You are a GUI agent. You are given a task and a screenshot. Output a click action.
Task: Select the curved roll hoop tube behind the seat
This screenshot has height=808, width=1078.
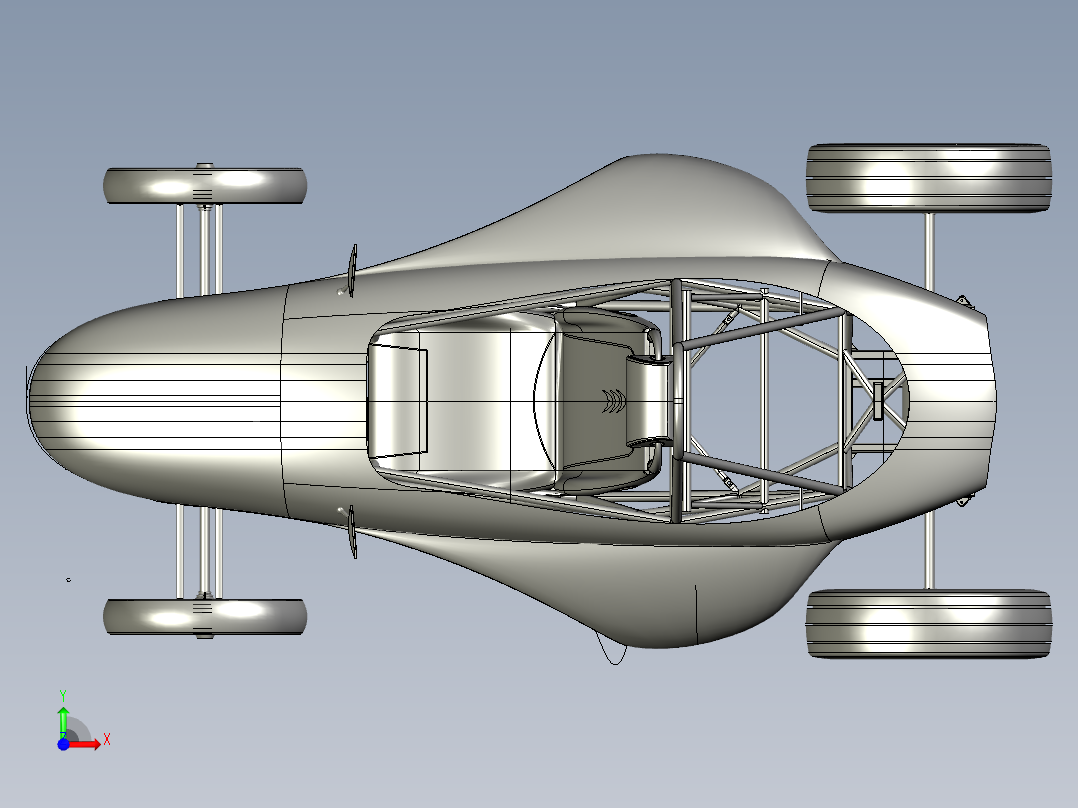[677, 401]
